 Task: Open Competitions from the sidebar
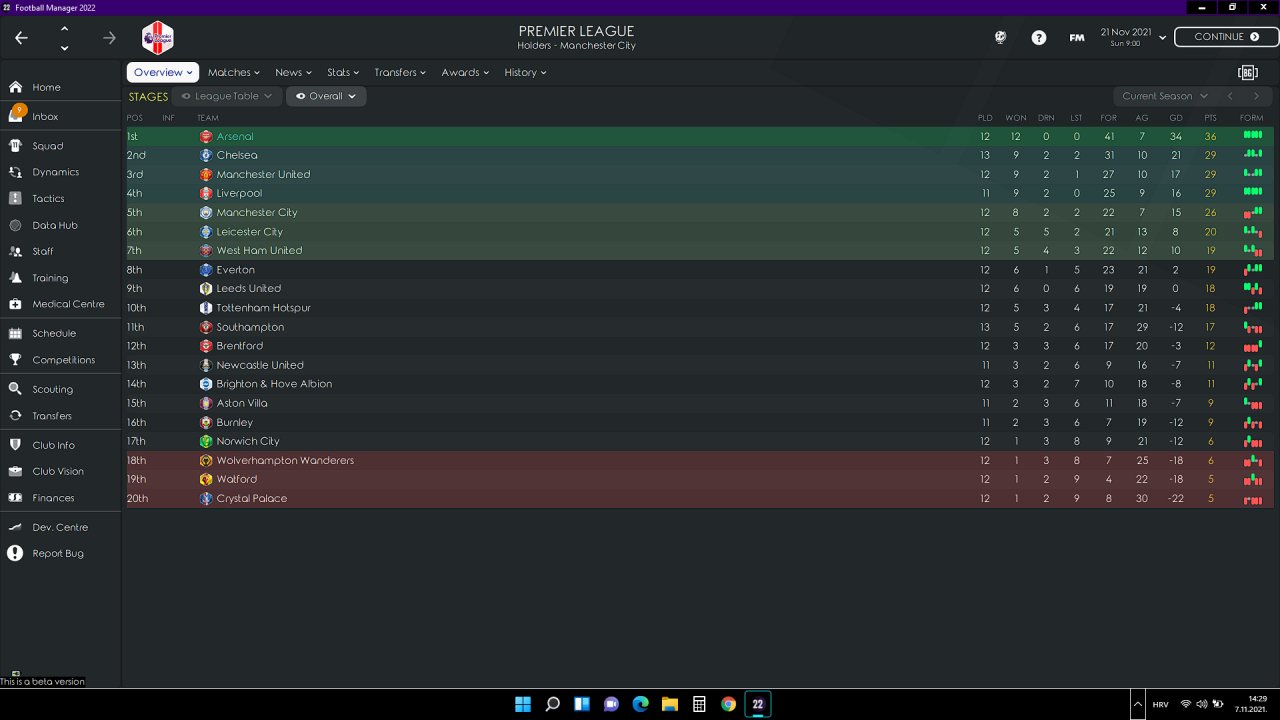(63, 360)
